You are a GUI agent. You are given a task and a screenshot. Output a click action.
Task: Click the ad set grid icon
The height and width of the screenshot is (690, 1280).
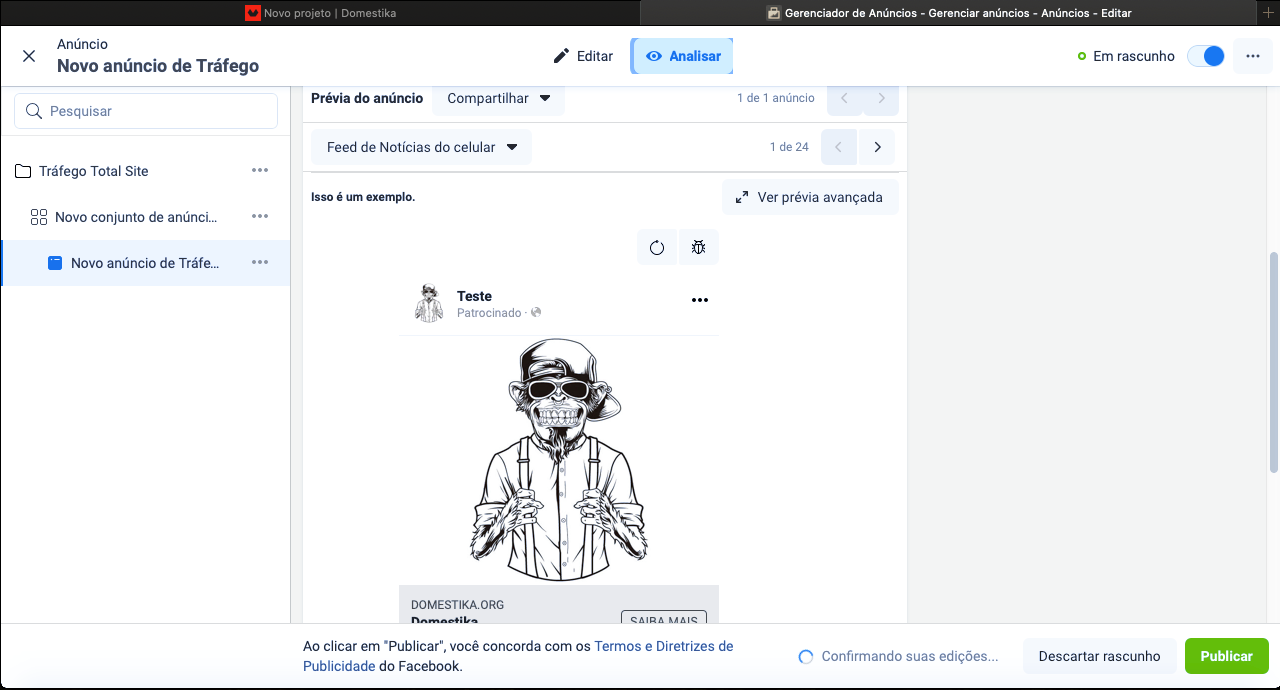click(x=39, y=217)
